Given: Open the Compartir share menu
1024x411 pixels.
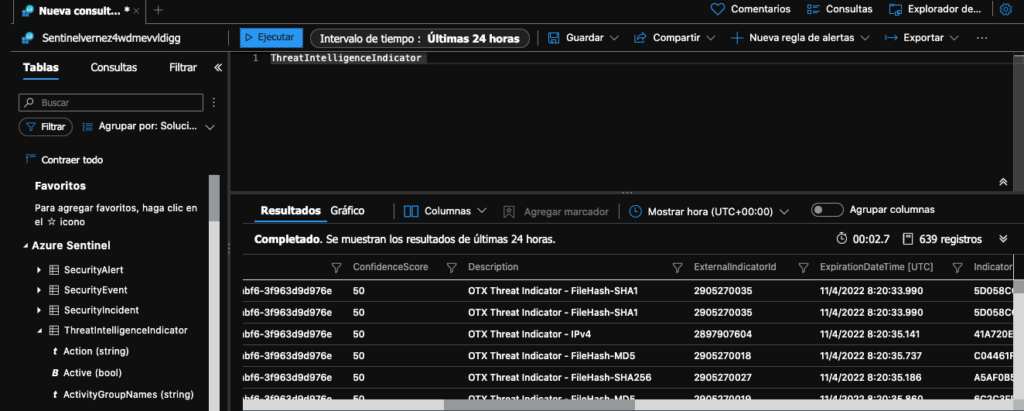Looking at the screenshot, I should pyautogui.click(x=674, y=38).
